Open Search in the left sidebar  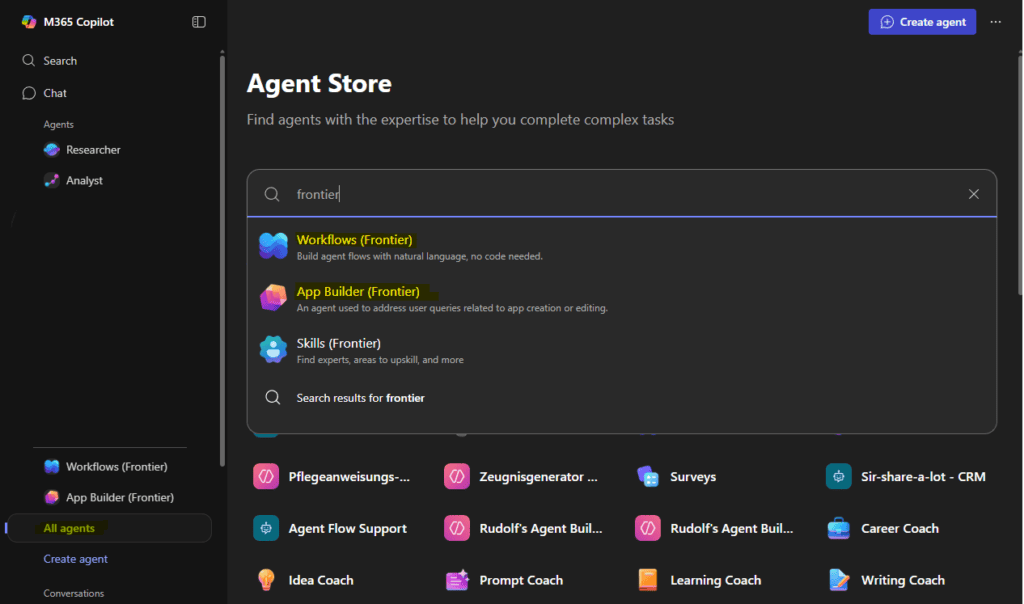coord(60,61)
